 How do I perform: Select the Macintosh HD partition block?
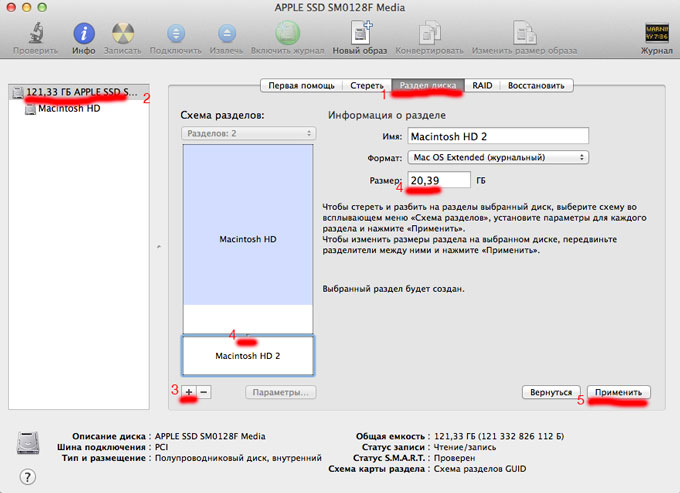pos(248,239)
